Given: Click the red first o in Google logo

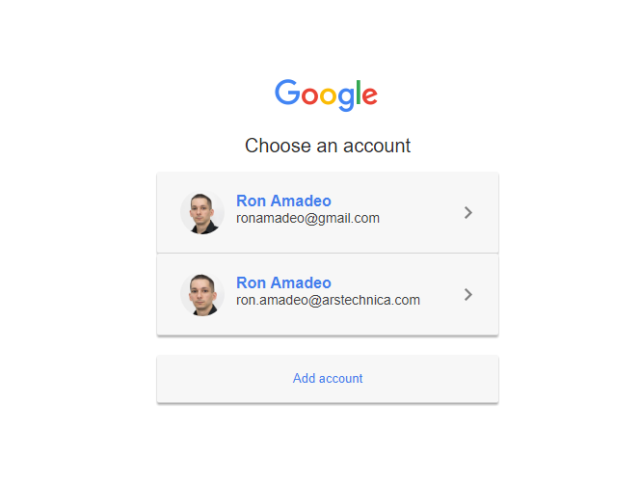Looking at the screenshot, I should tap(310, 96).
